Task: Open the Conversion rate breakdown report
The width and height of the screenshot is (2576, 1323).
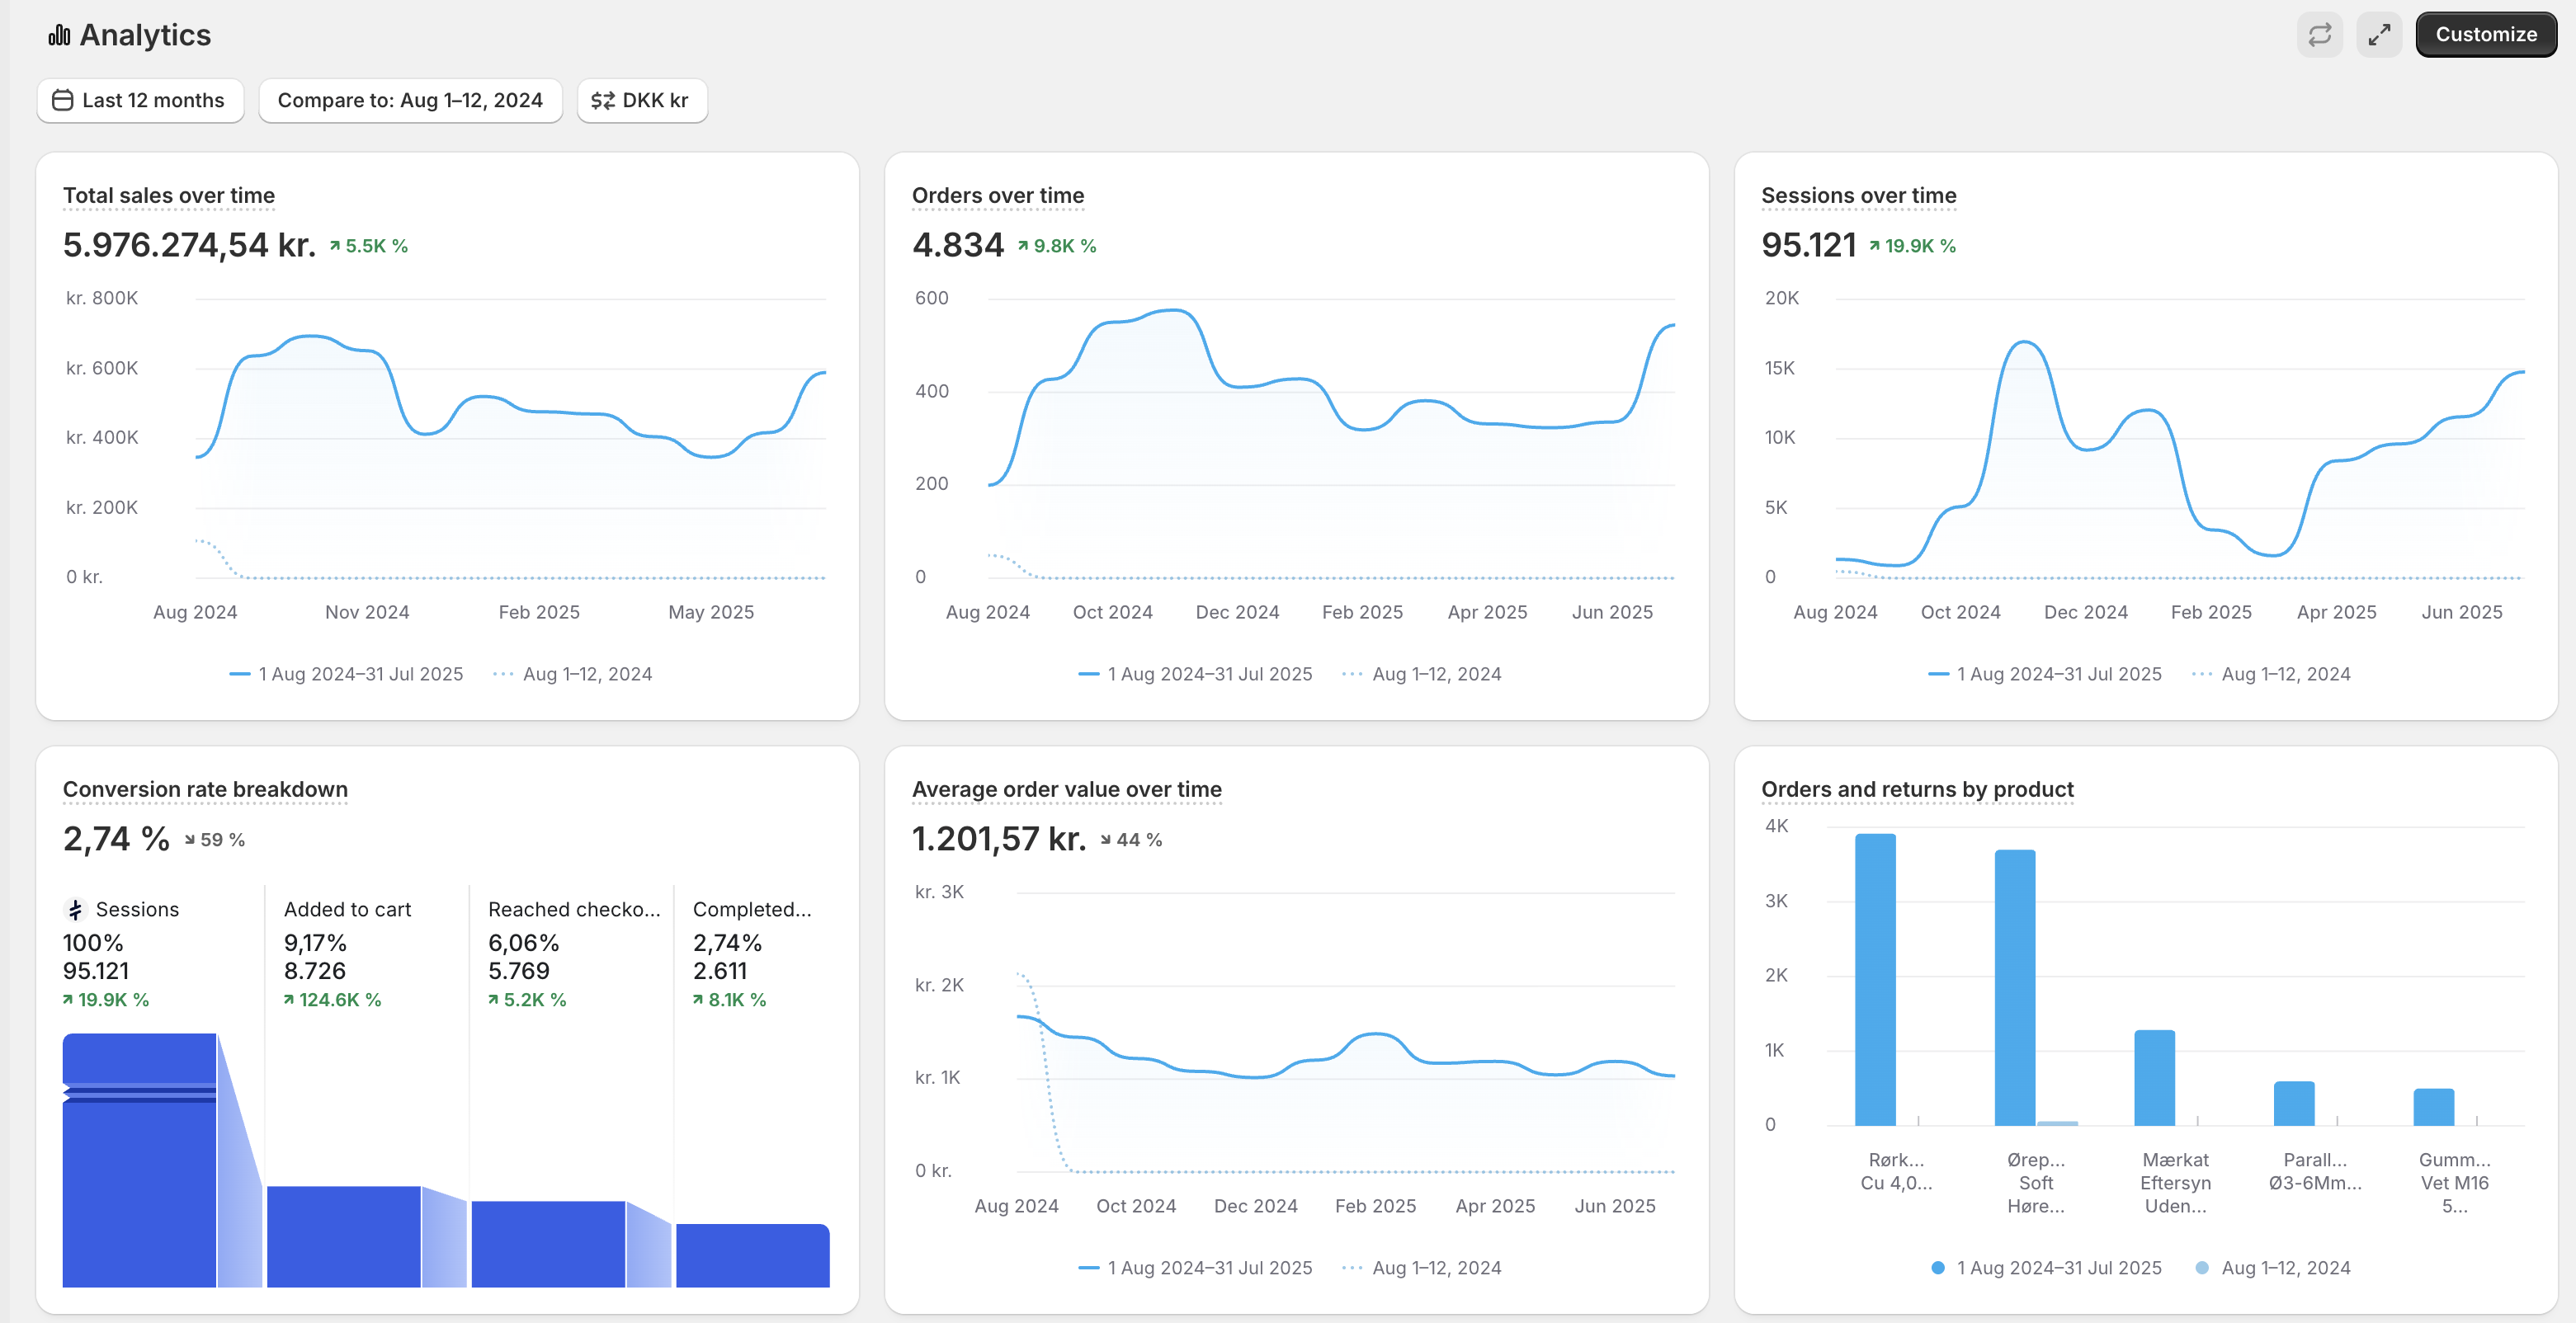Action: pos(205,790)
